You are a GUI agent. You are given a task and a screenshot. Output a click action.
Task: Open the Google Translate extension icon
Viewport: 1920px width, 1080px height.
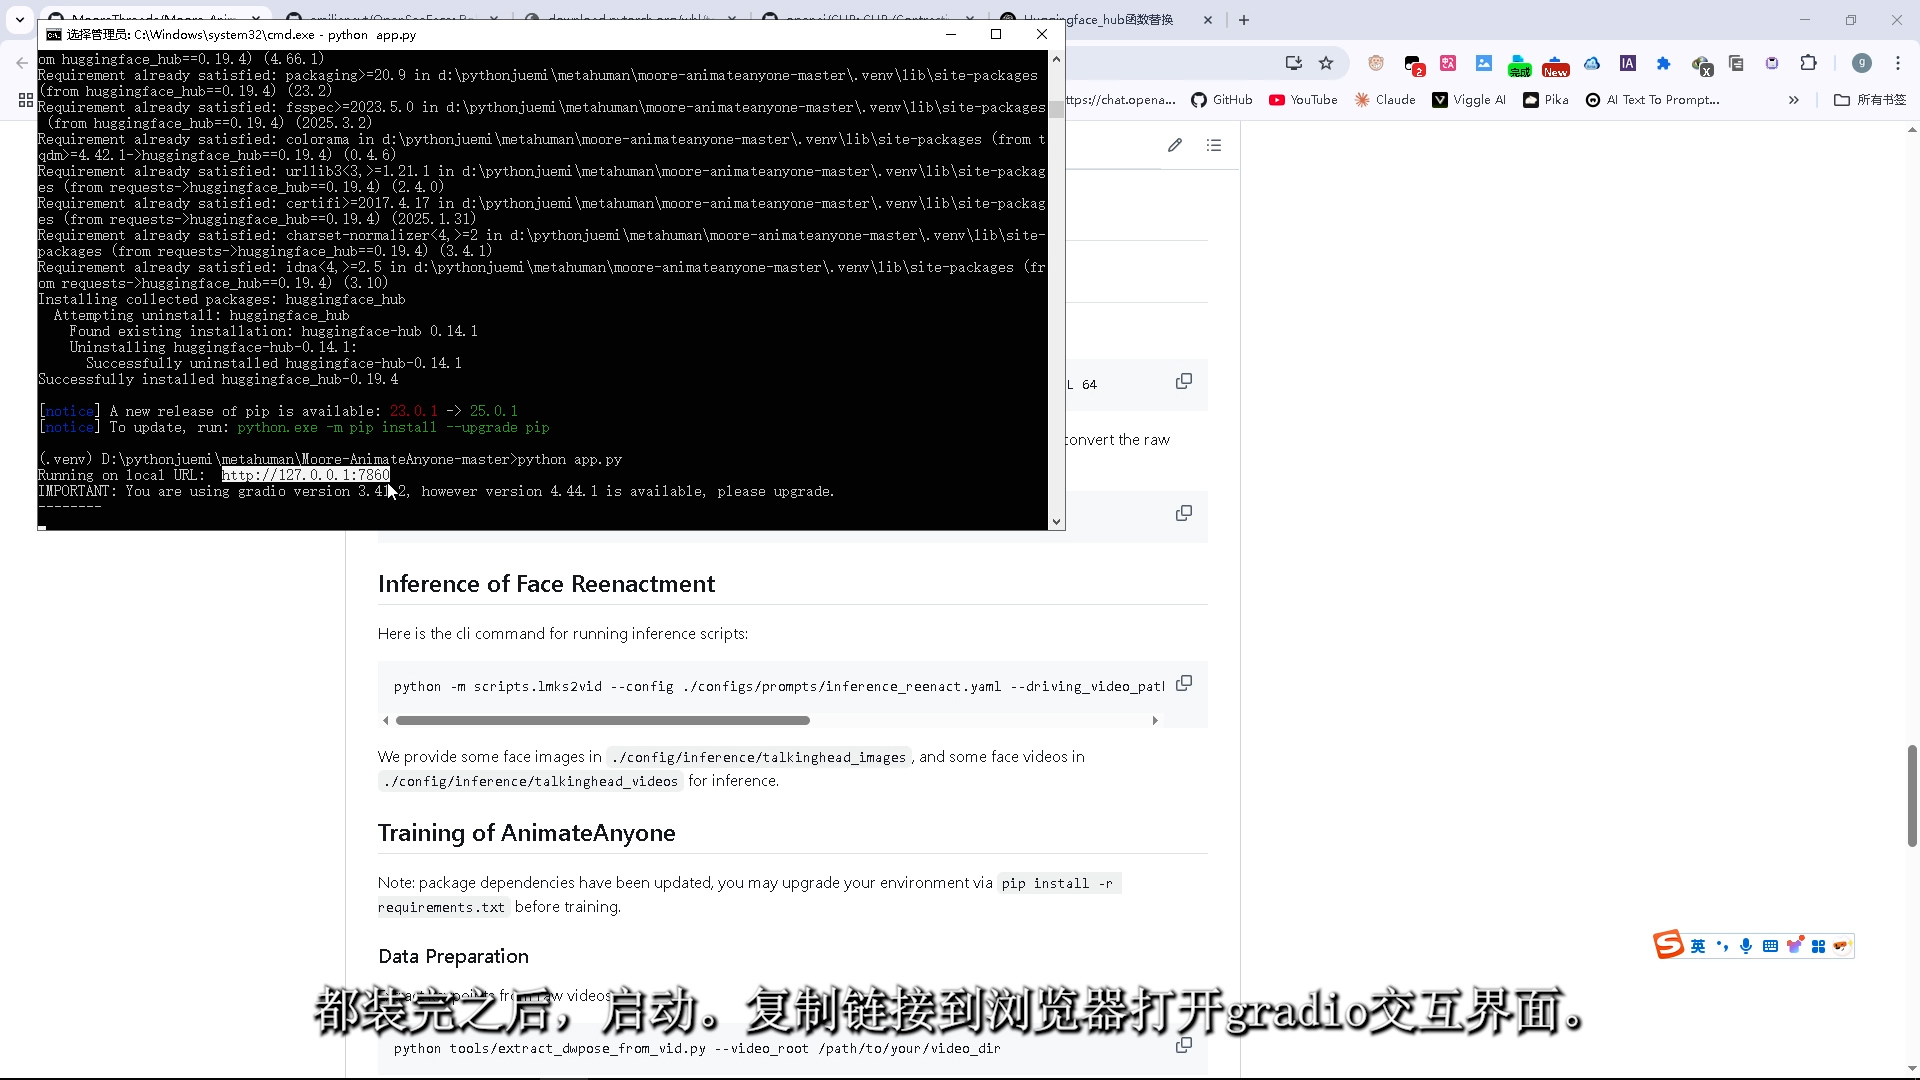click(1448, 63)
